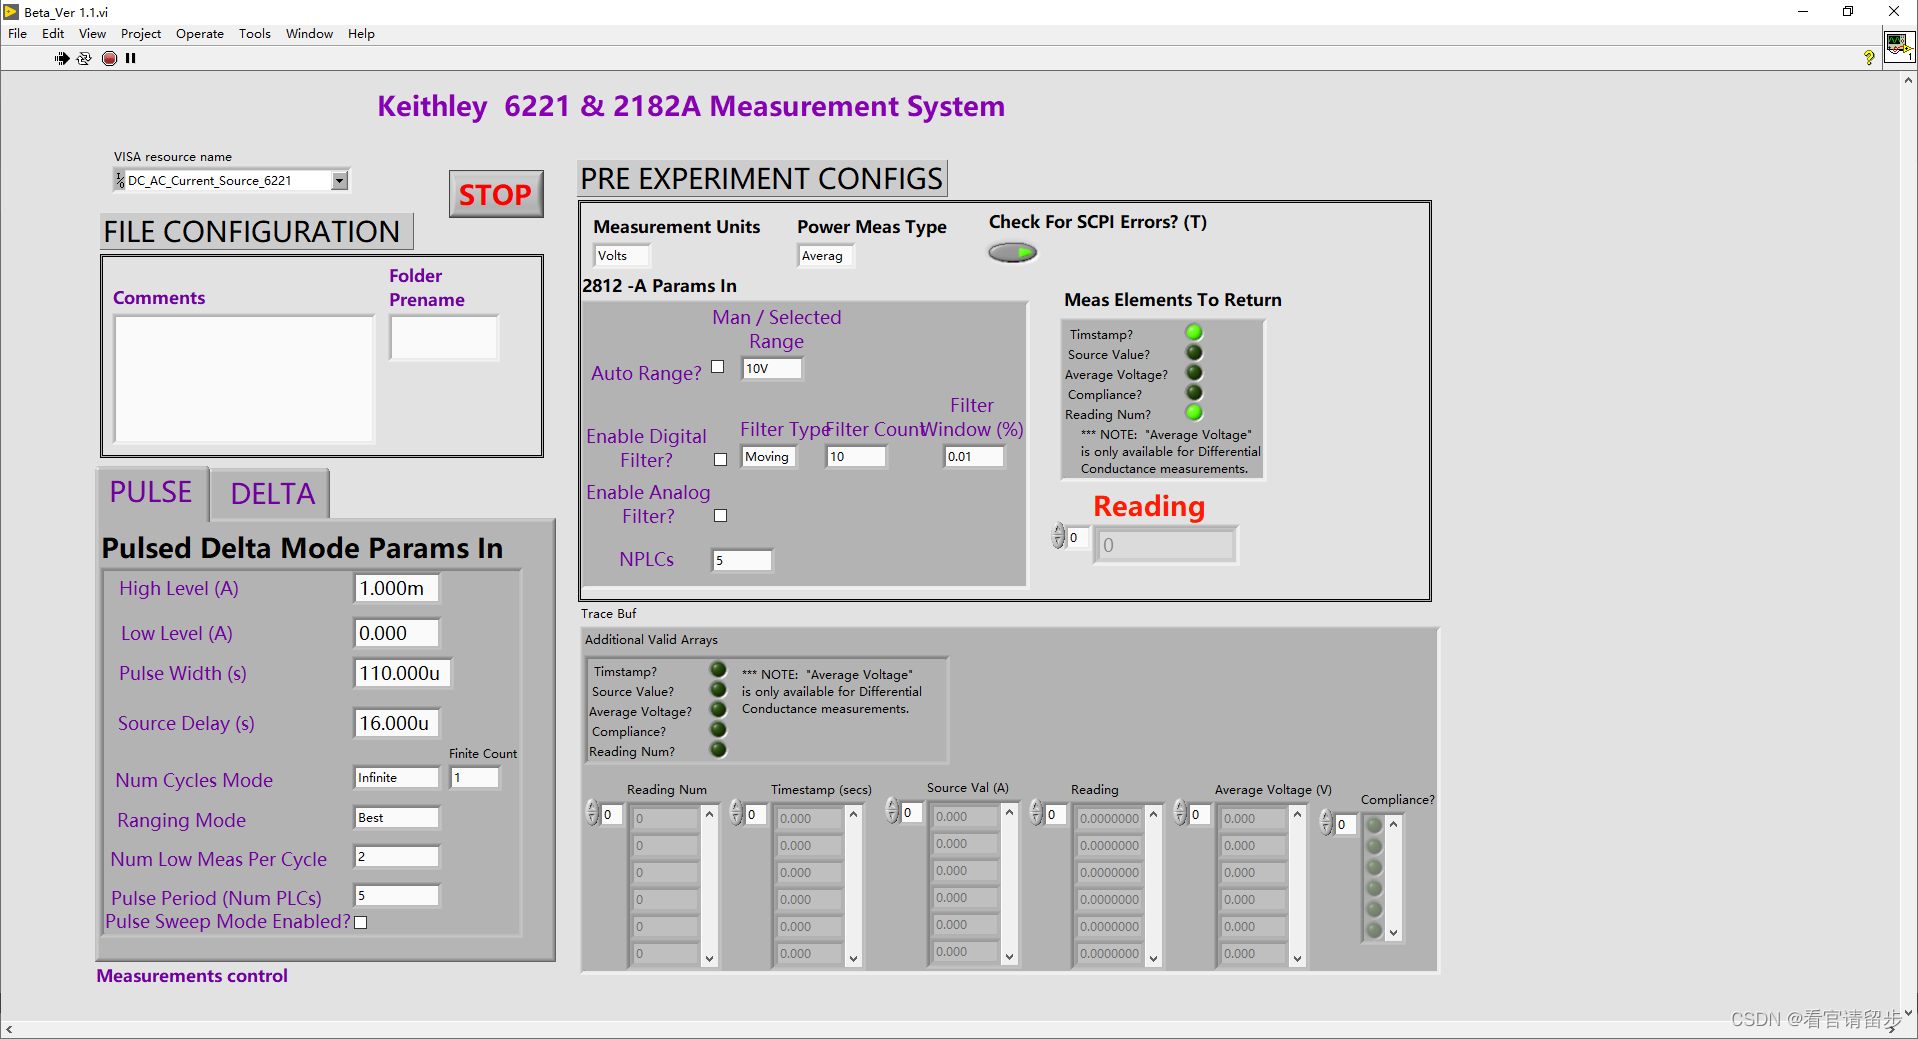Open the Project menu
This screenshot has width=1918, height=1039.
pos(141,33)
